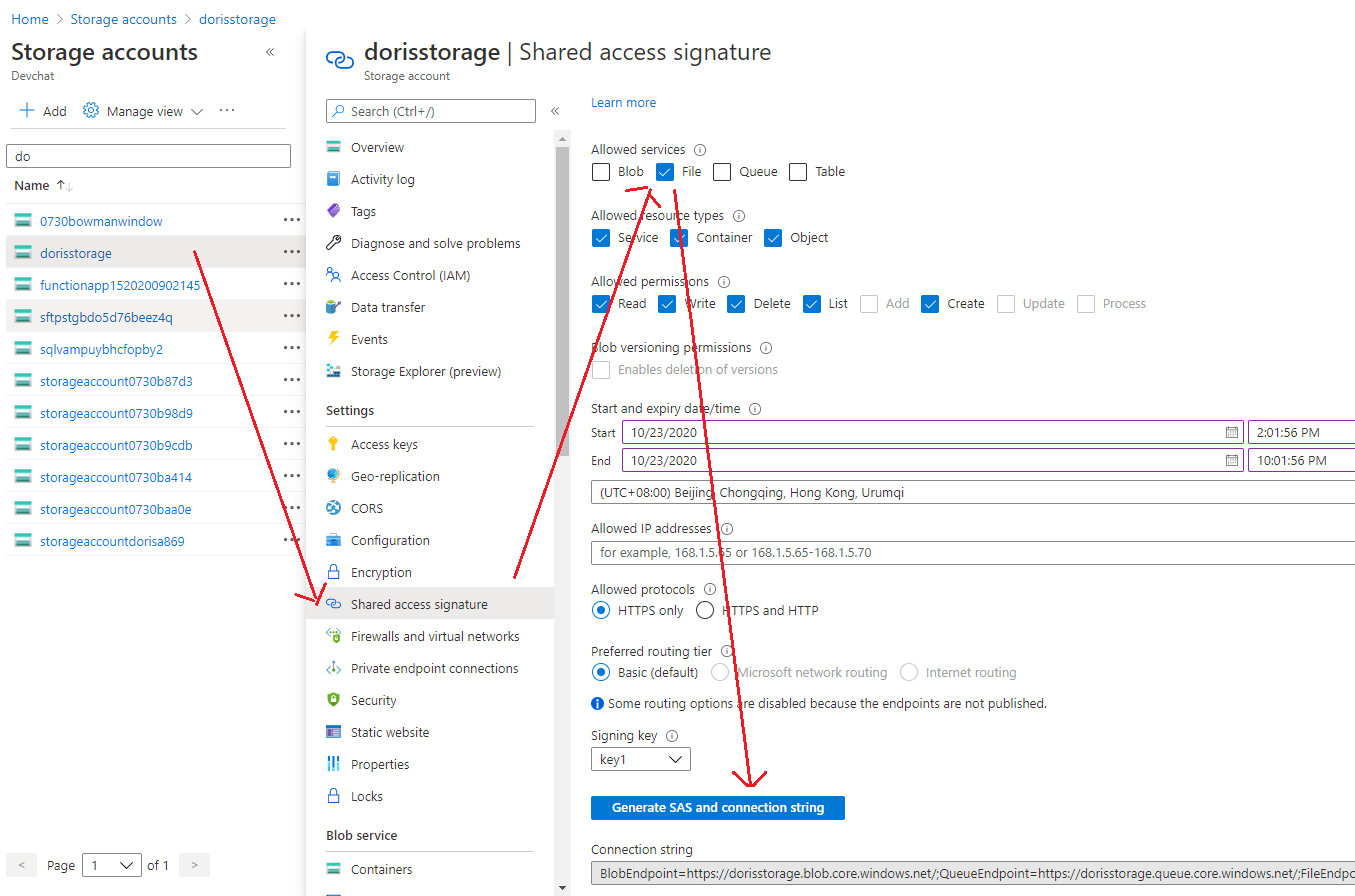Open the page number dropdown
Screen dimensions: 1355x896
coord(111,864)
